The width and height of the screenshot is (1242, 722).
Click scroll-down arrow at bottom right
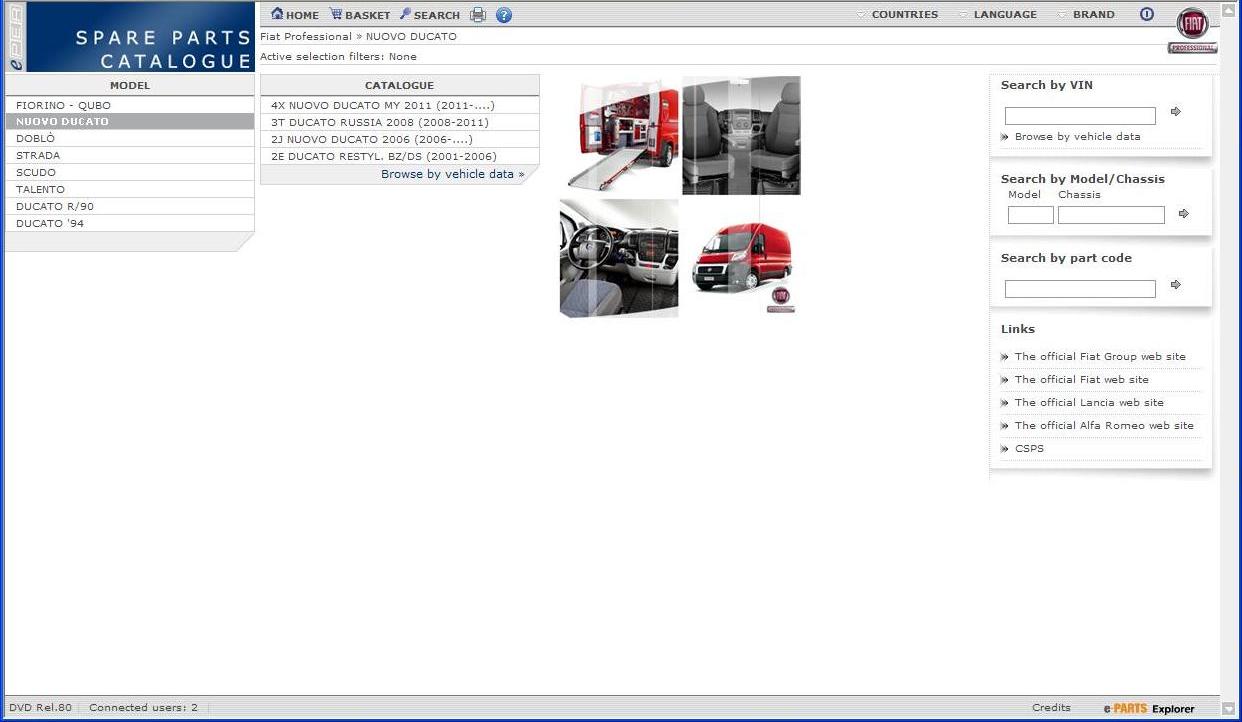[1229, 708]
